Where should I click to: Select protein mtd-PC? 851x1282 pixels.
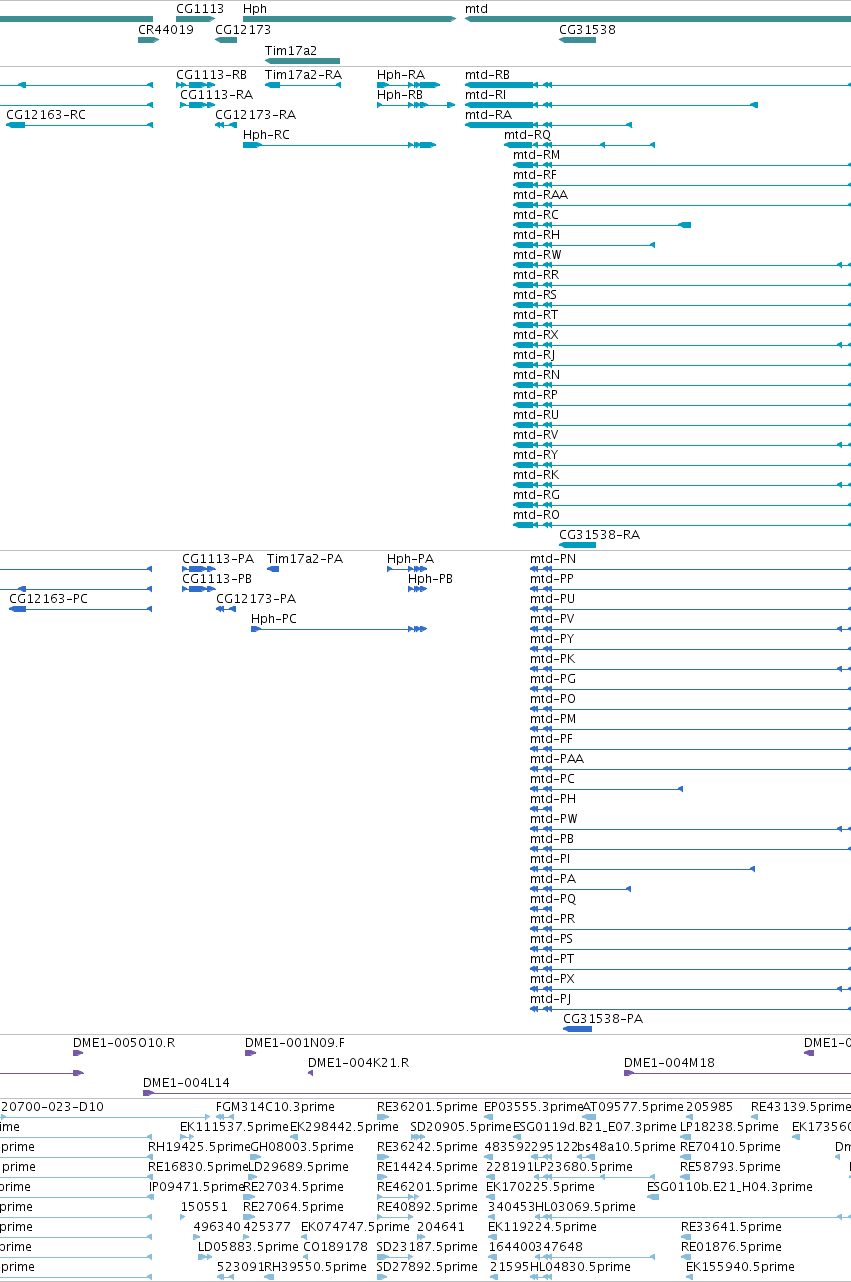[x=553, y=779]
